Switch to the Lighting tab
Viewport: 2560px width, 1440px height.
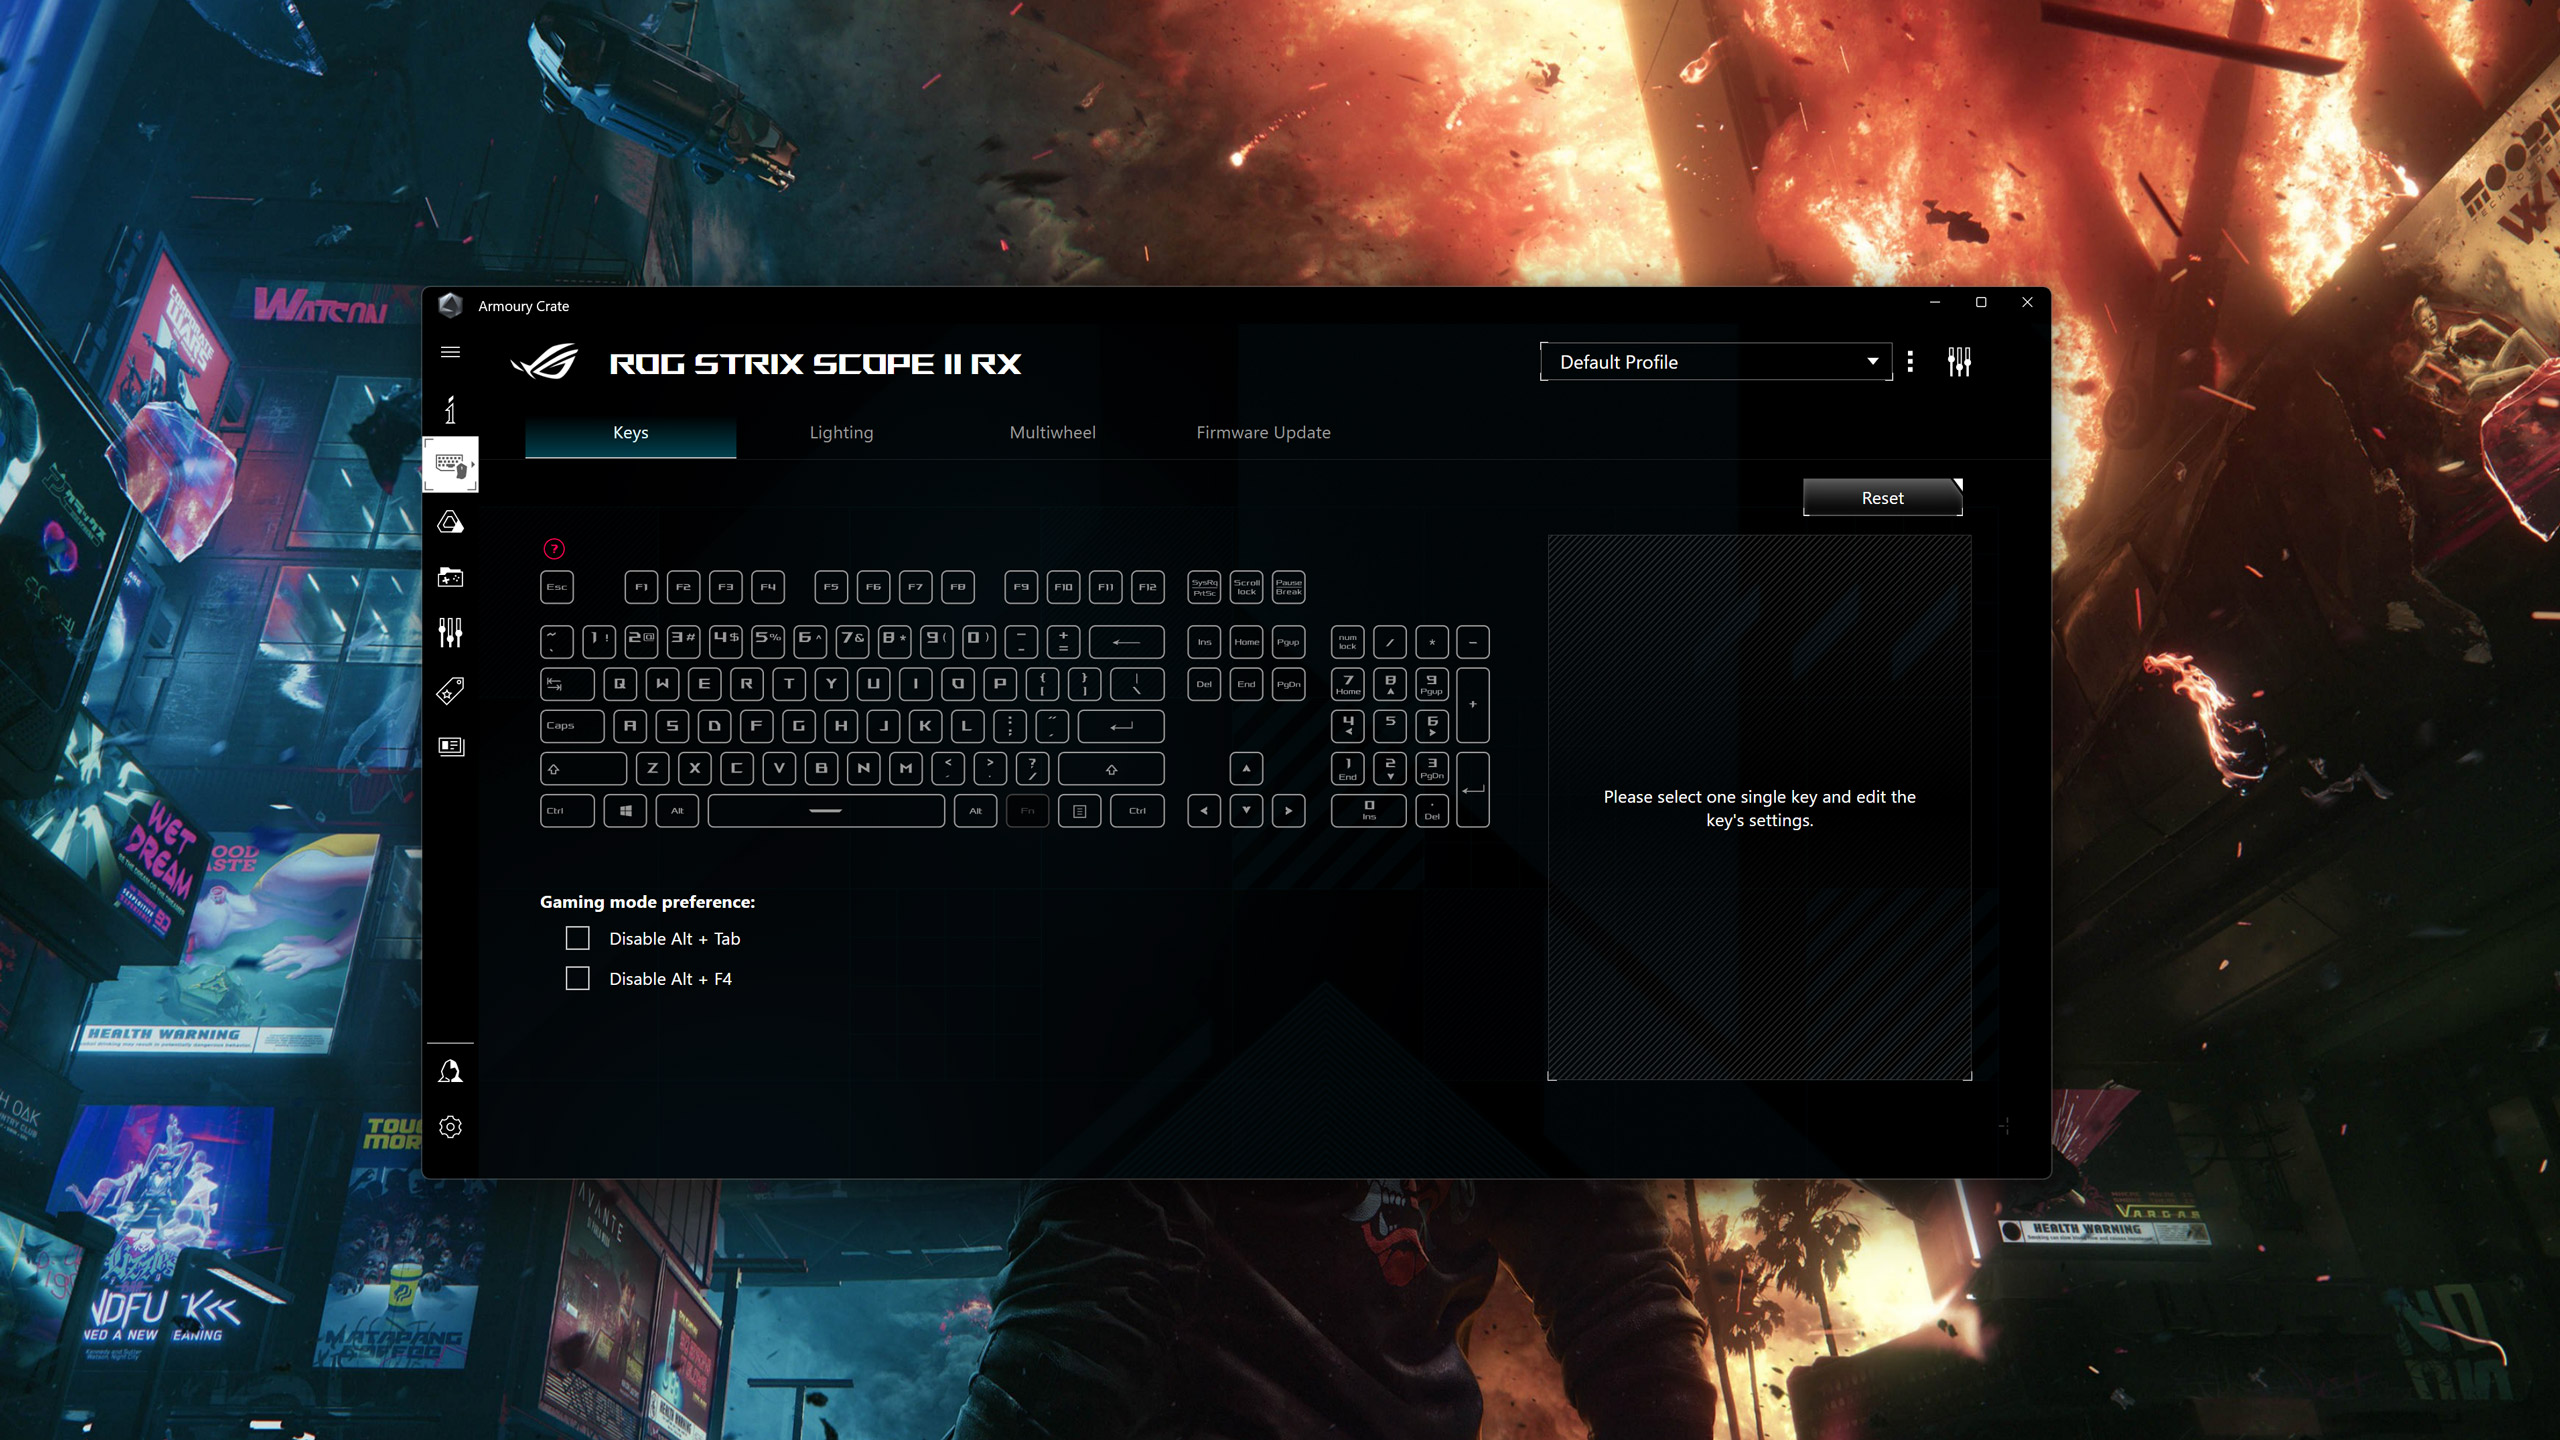pos(840,431)
